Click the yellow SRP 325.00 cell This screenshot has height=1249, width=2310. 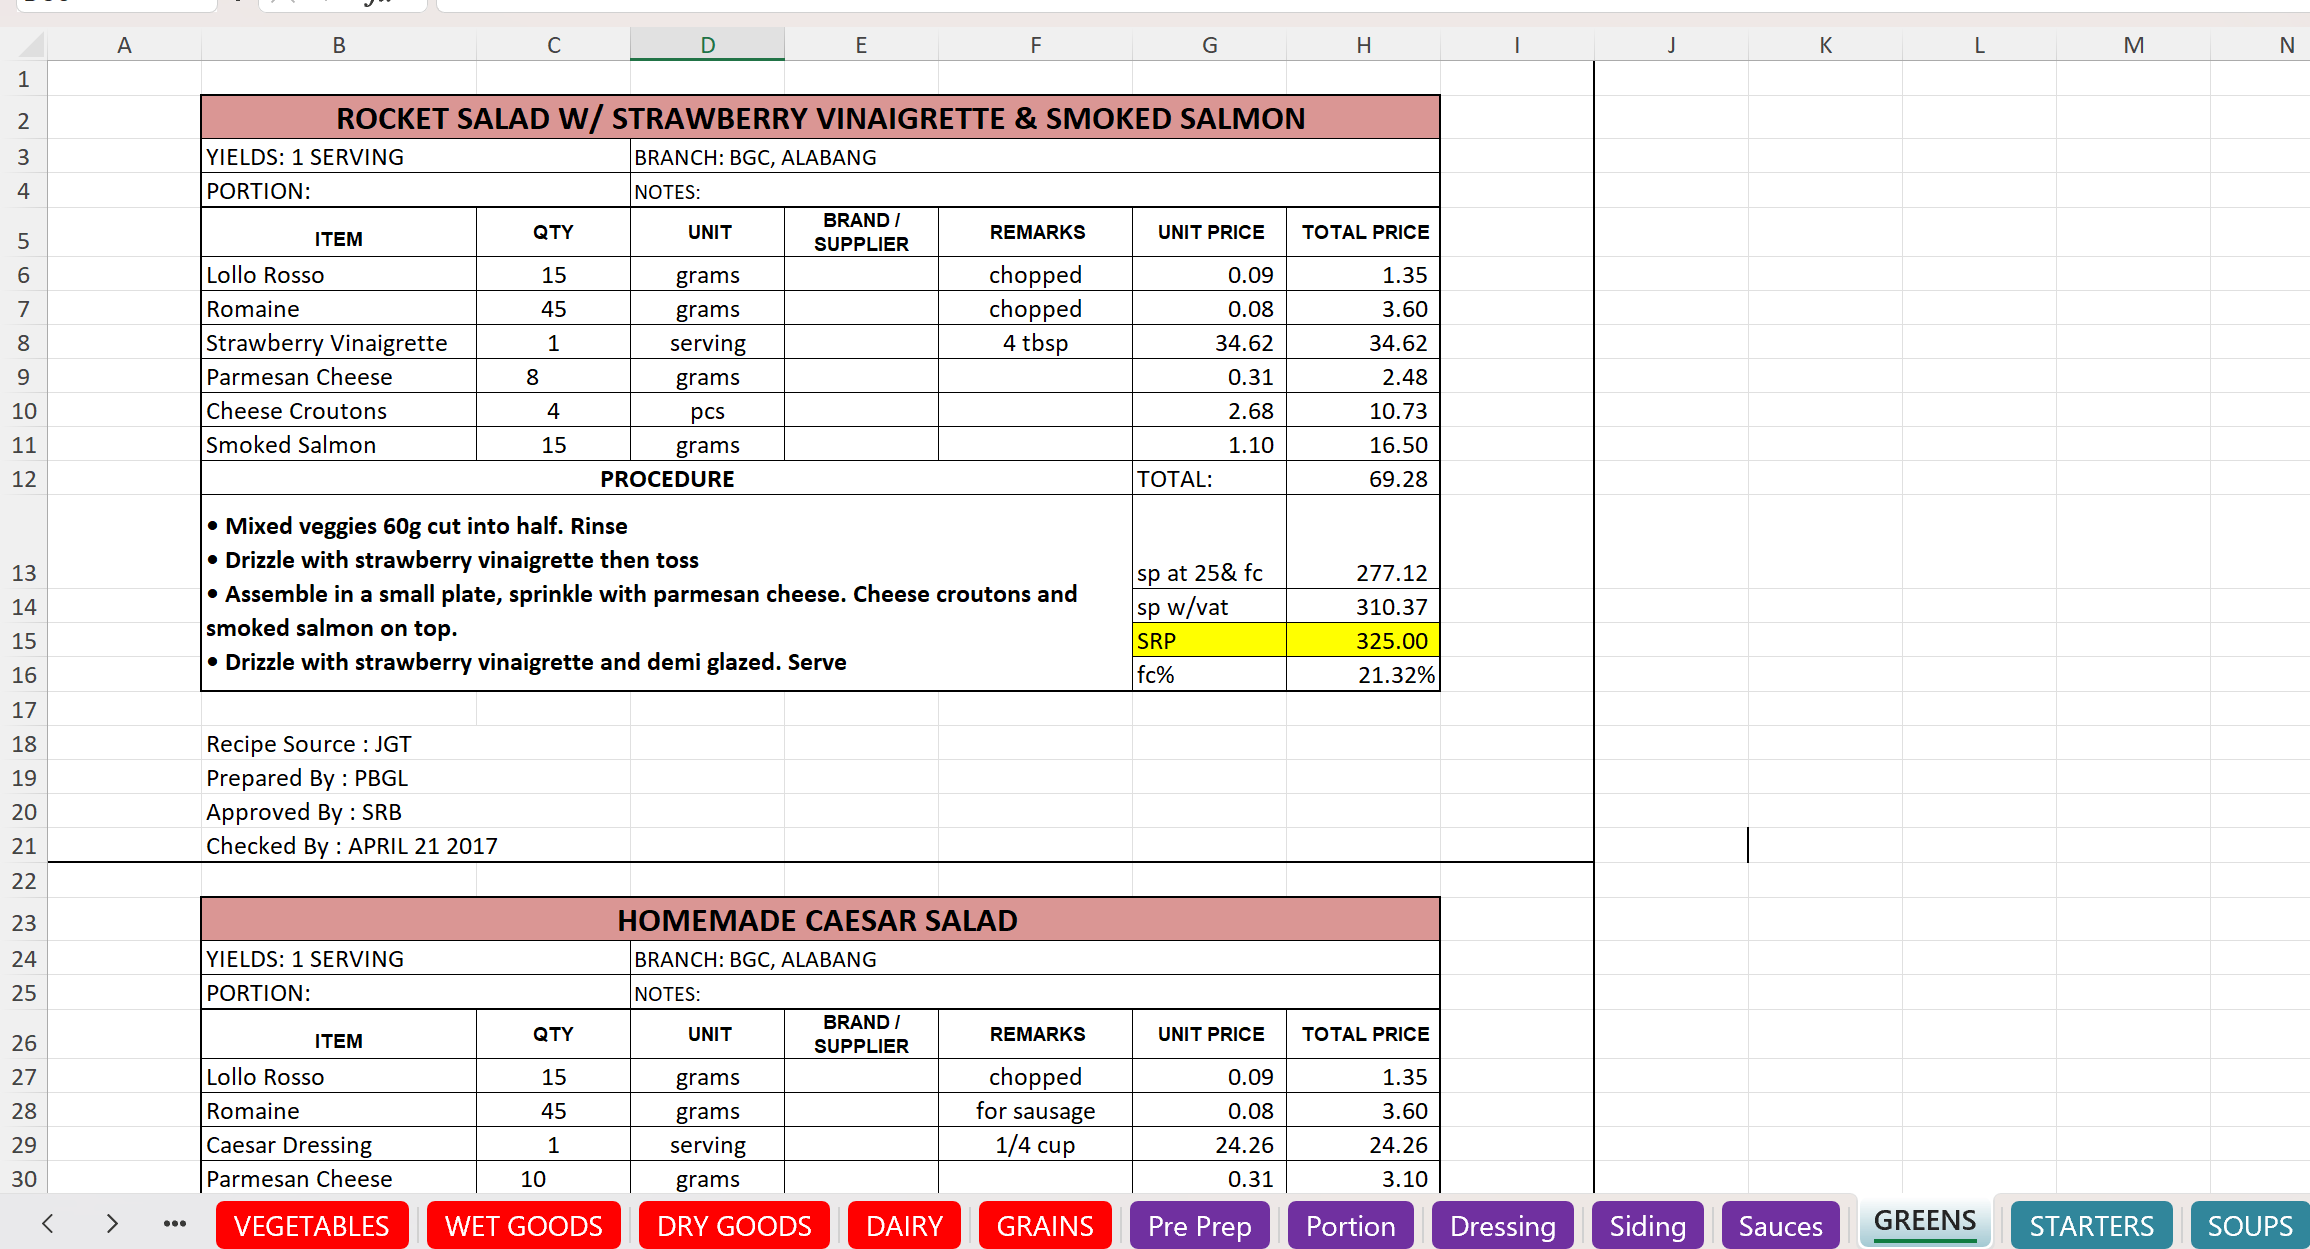1362,641
